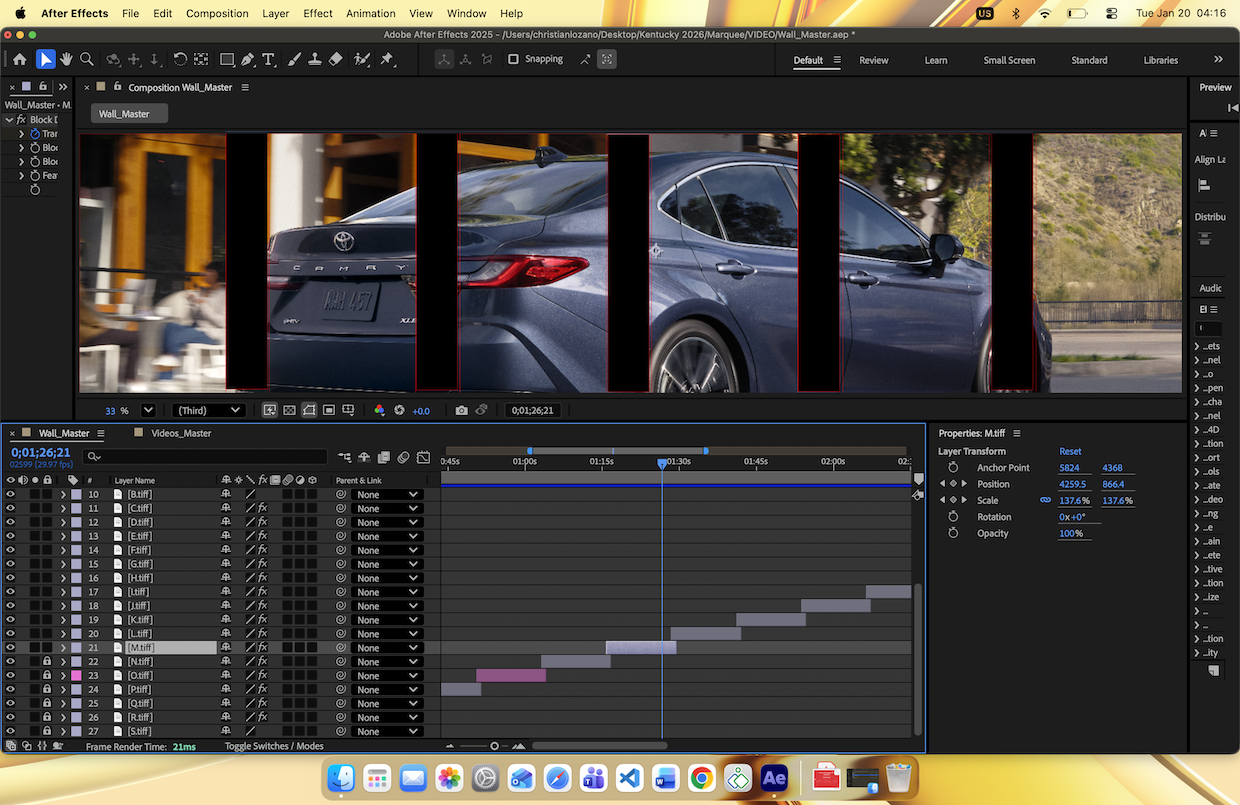Click the Region of Interest icon
This screenshot has height=805, width=1240.
(x=329, y=410)
